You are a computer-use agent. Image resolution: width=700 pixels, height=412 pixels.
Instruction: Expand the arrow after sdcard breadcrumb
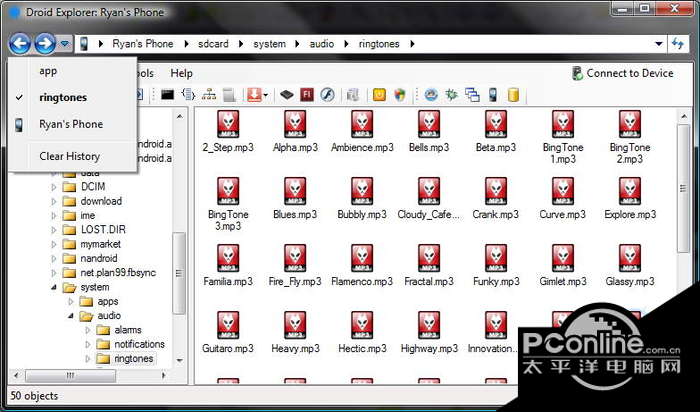coord(242,44)
